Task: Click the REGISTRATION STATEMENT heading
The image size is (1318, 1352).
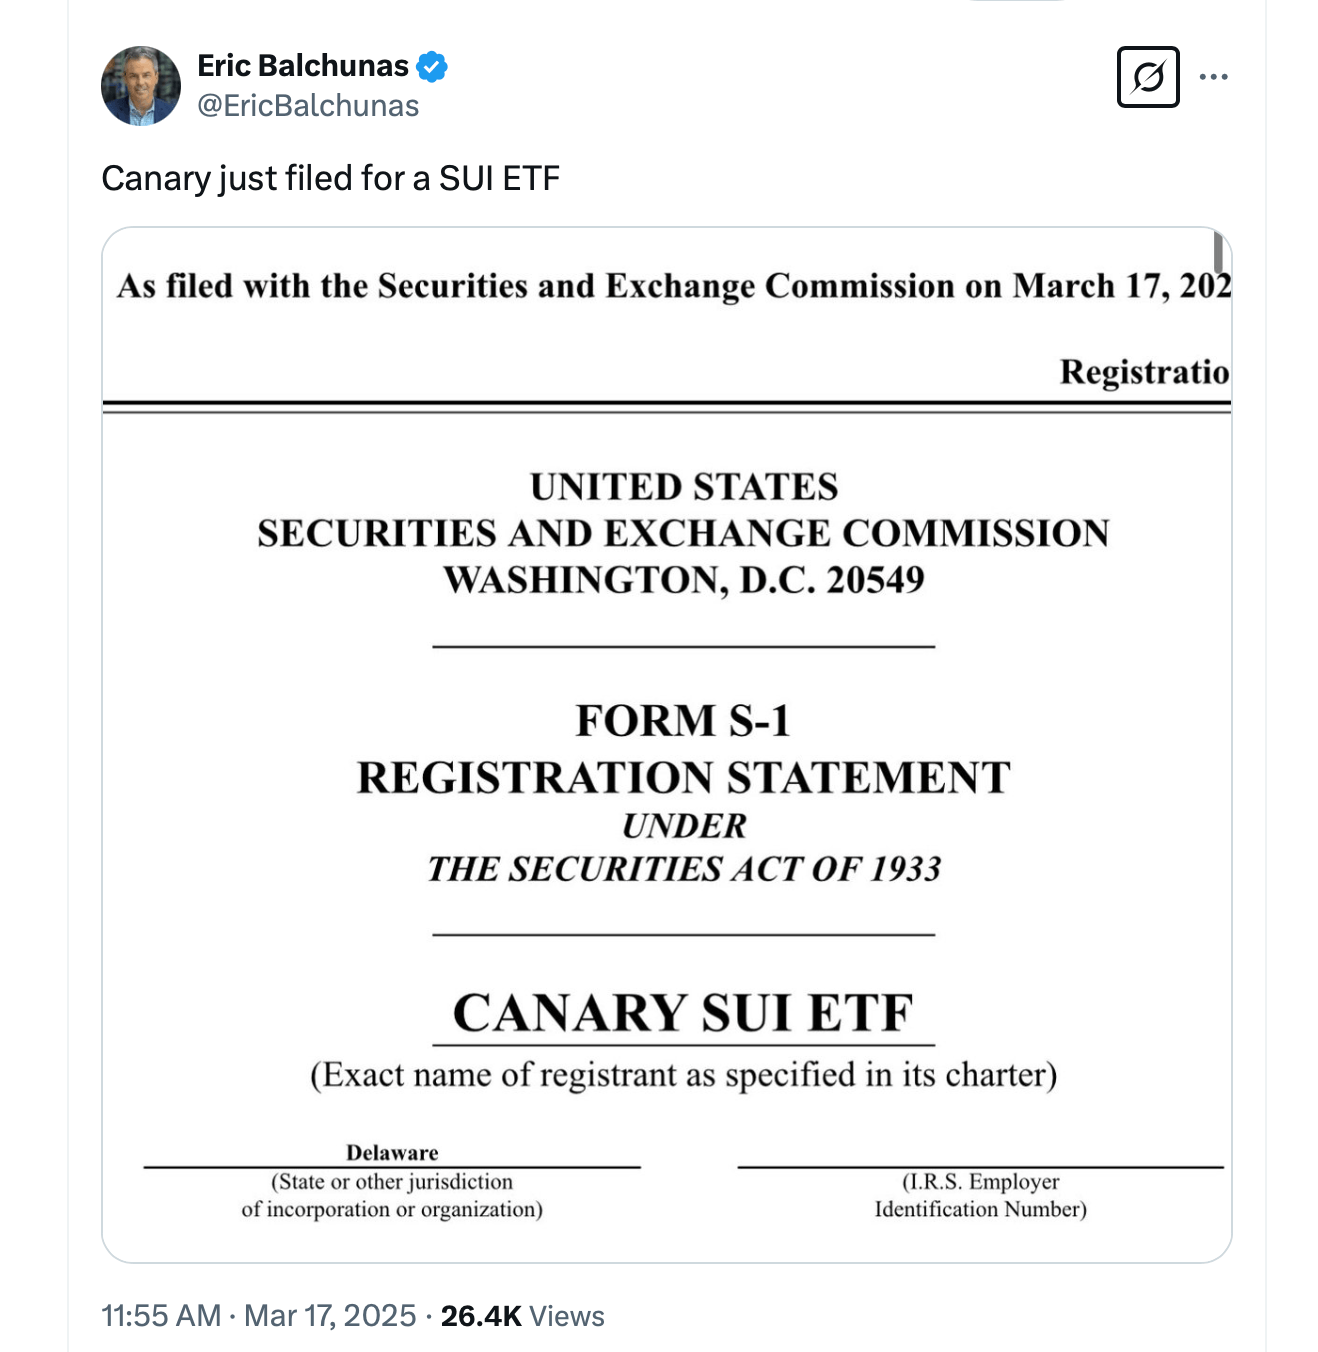Action: [x=683, y=777]
